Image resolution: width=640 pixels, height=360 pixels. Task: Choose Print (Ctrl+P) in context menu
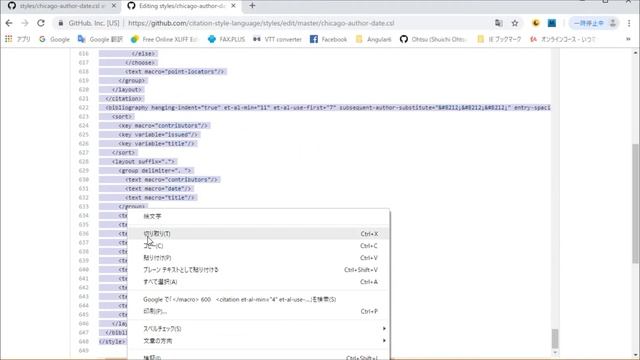click(x=259, y=311)
